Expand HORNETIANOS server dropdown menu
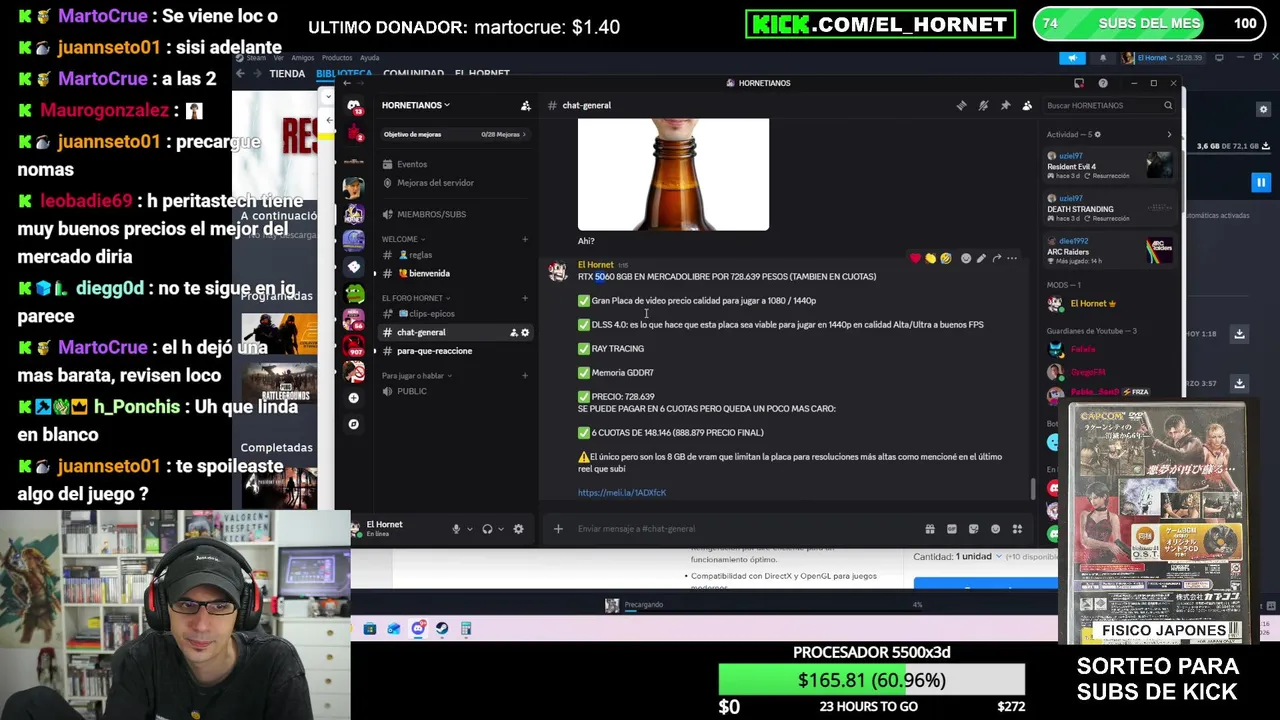1280x720 pixels. click(416, 105)
